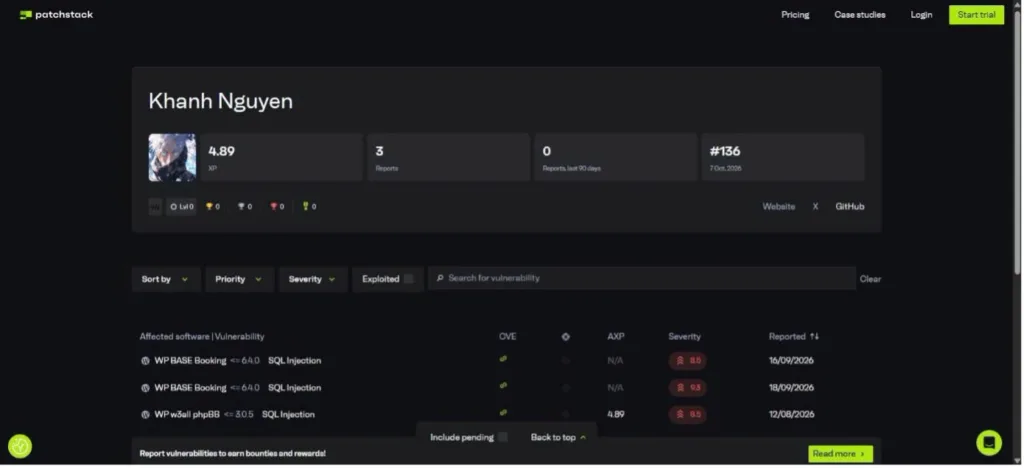1024x468 pixels.
Task: Click the 4.89 AXP value in phpBB row
Action: point(615,414)
